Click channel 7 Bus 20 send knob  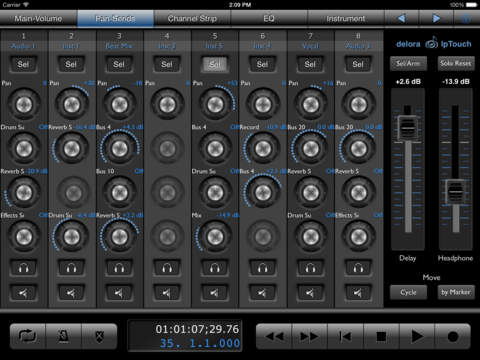click(x=311, y=149)
